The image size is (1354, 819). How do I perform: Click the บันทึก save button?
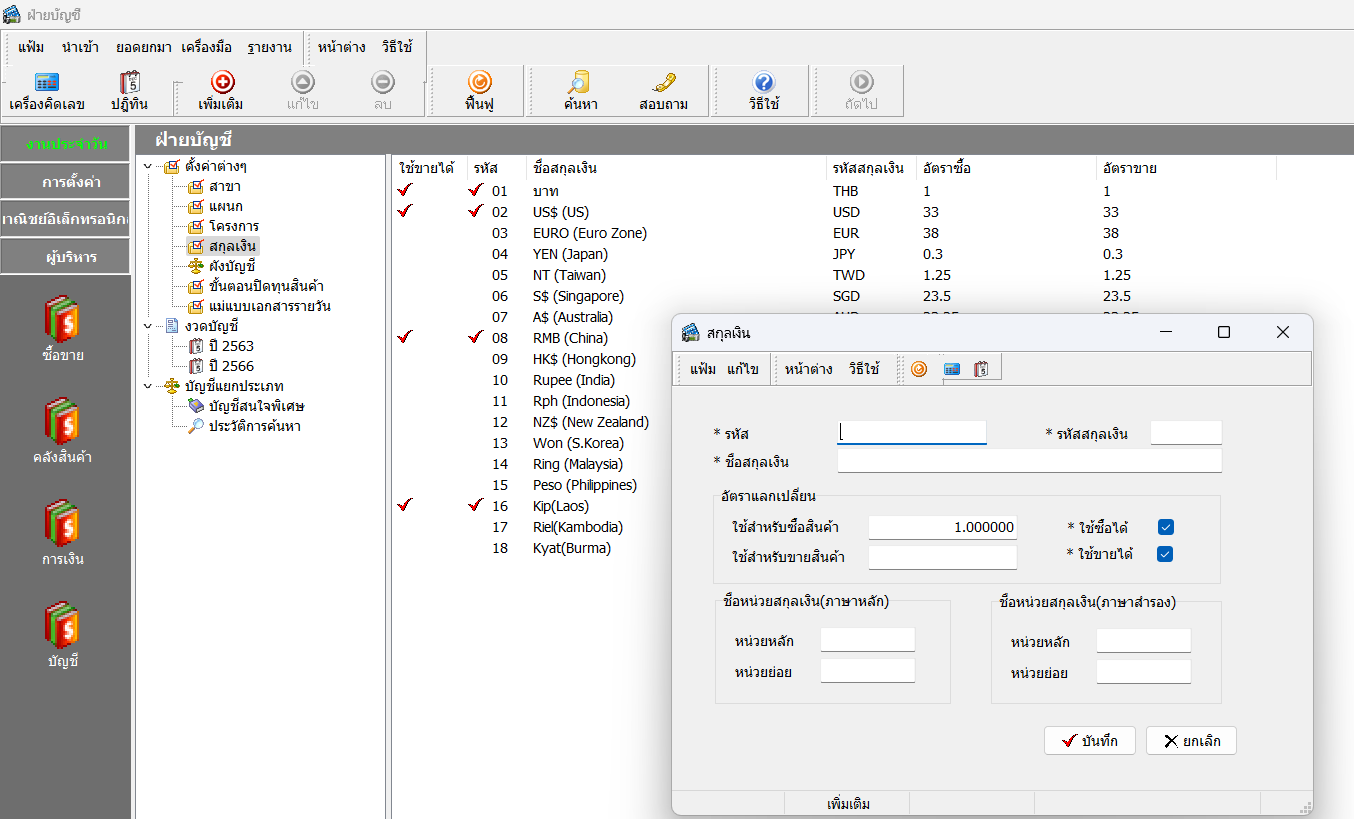click(1089, 741)
